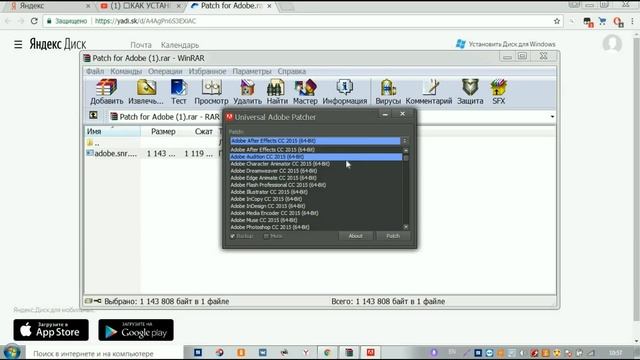This screenshot has height=360, width=640.
Task: Open the Файл menu in WinRAR
Action: 95,71
